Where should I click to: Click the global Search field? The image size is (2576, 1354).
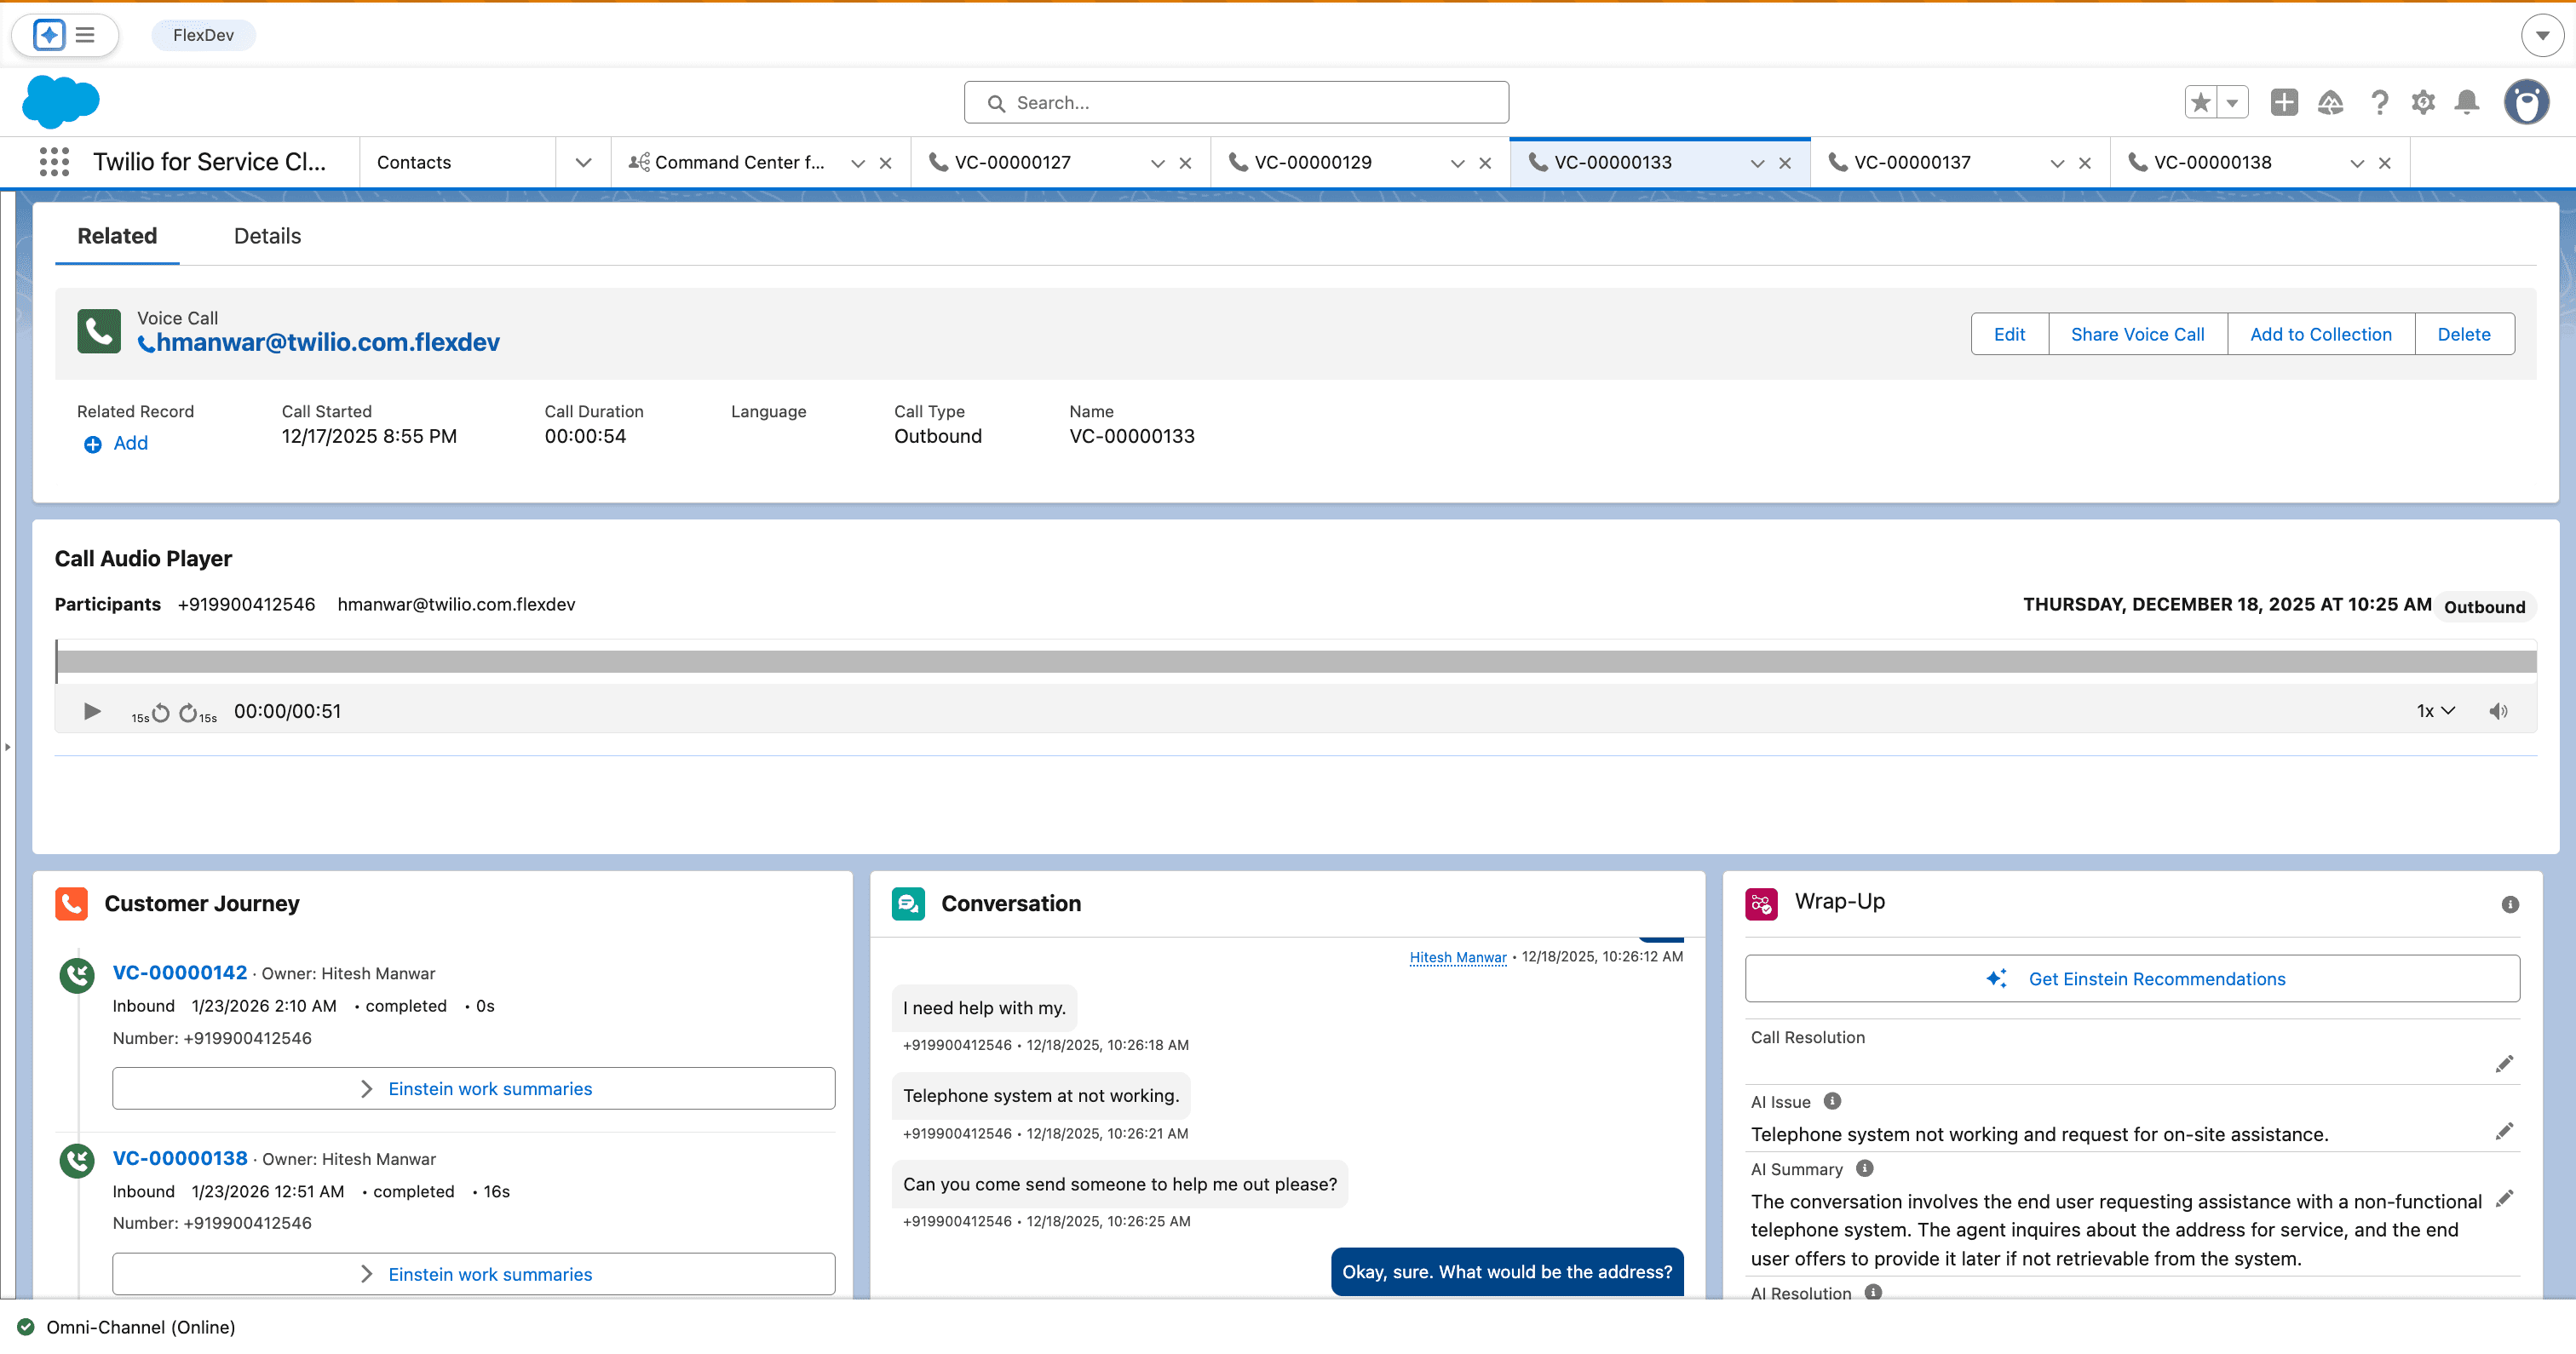(x=1236, y=102)
